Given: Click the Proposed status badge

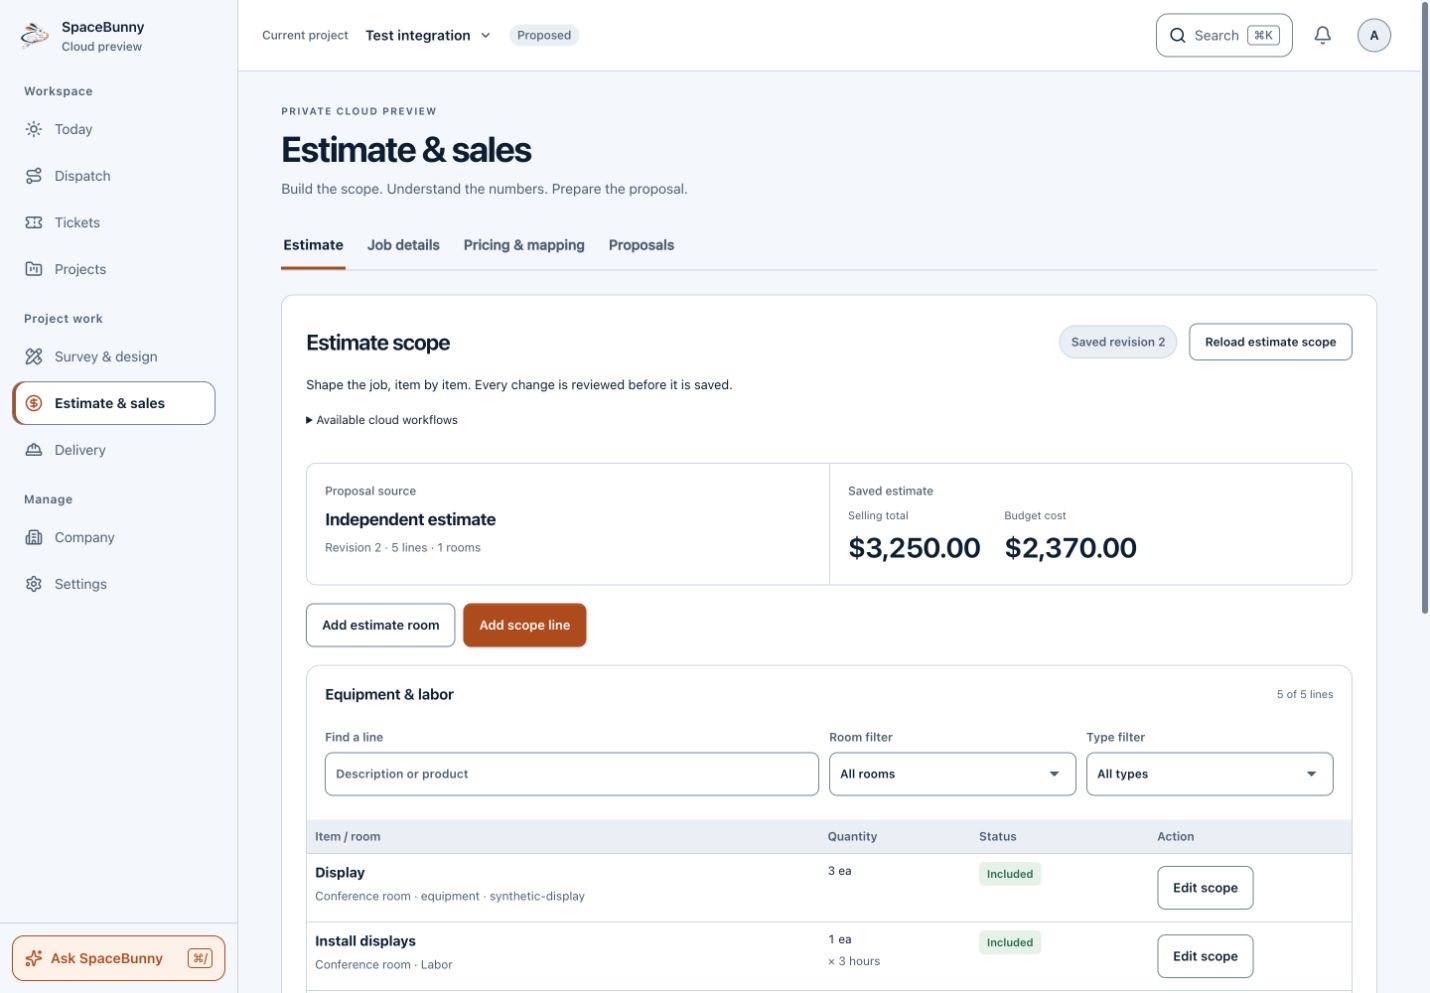Looking at the screenshot, I should pyautogui.click(x=544, y=35).
